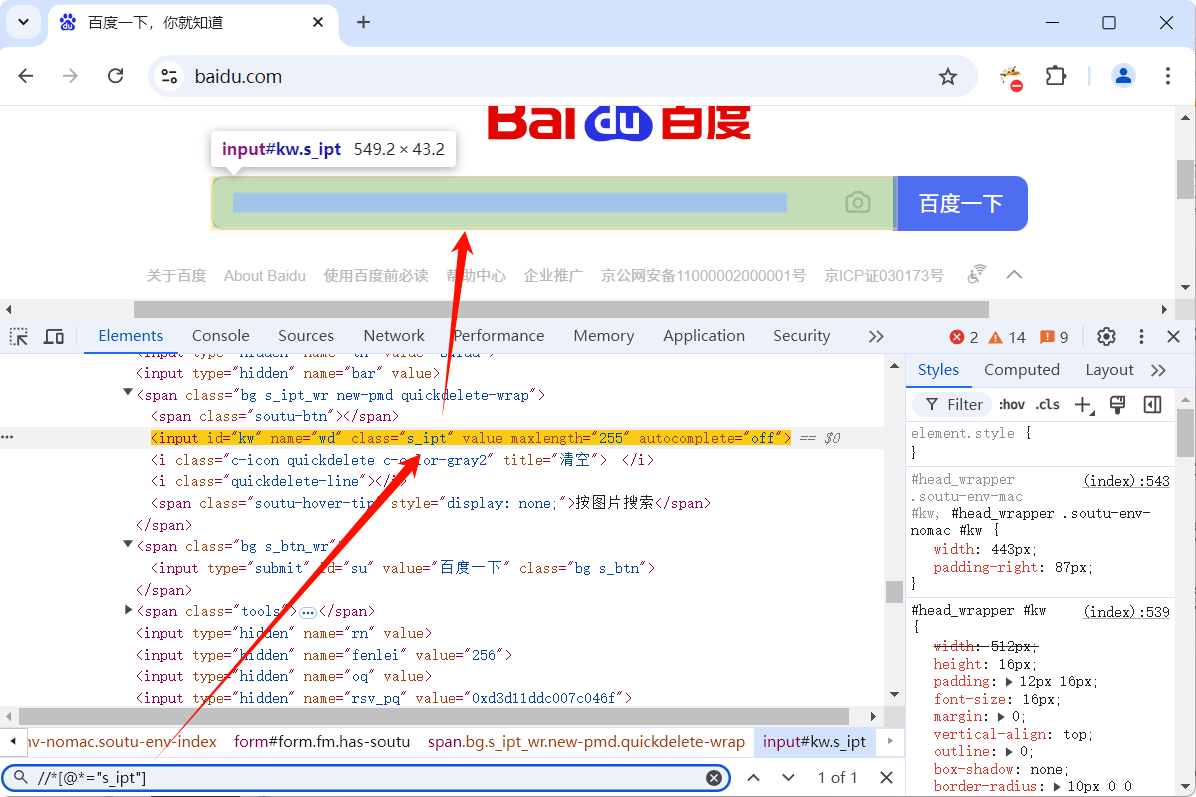Select the input type="submit" id="su" line

[403, 568]
